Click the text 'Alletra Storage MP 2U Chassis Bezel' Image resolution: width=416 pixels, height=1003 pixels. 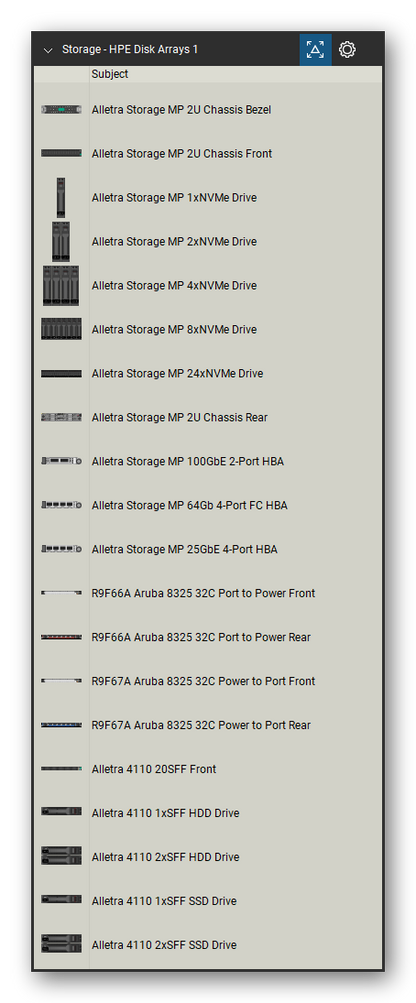(x=181, y=110)
